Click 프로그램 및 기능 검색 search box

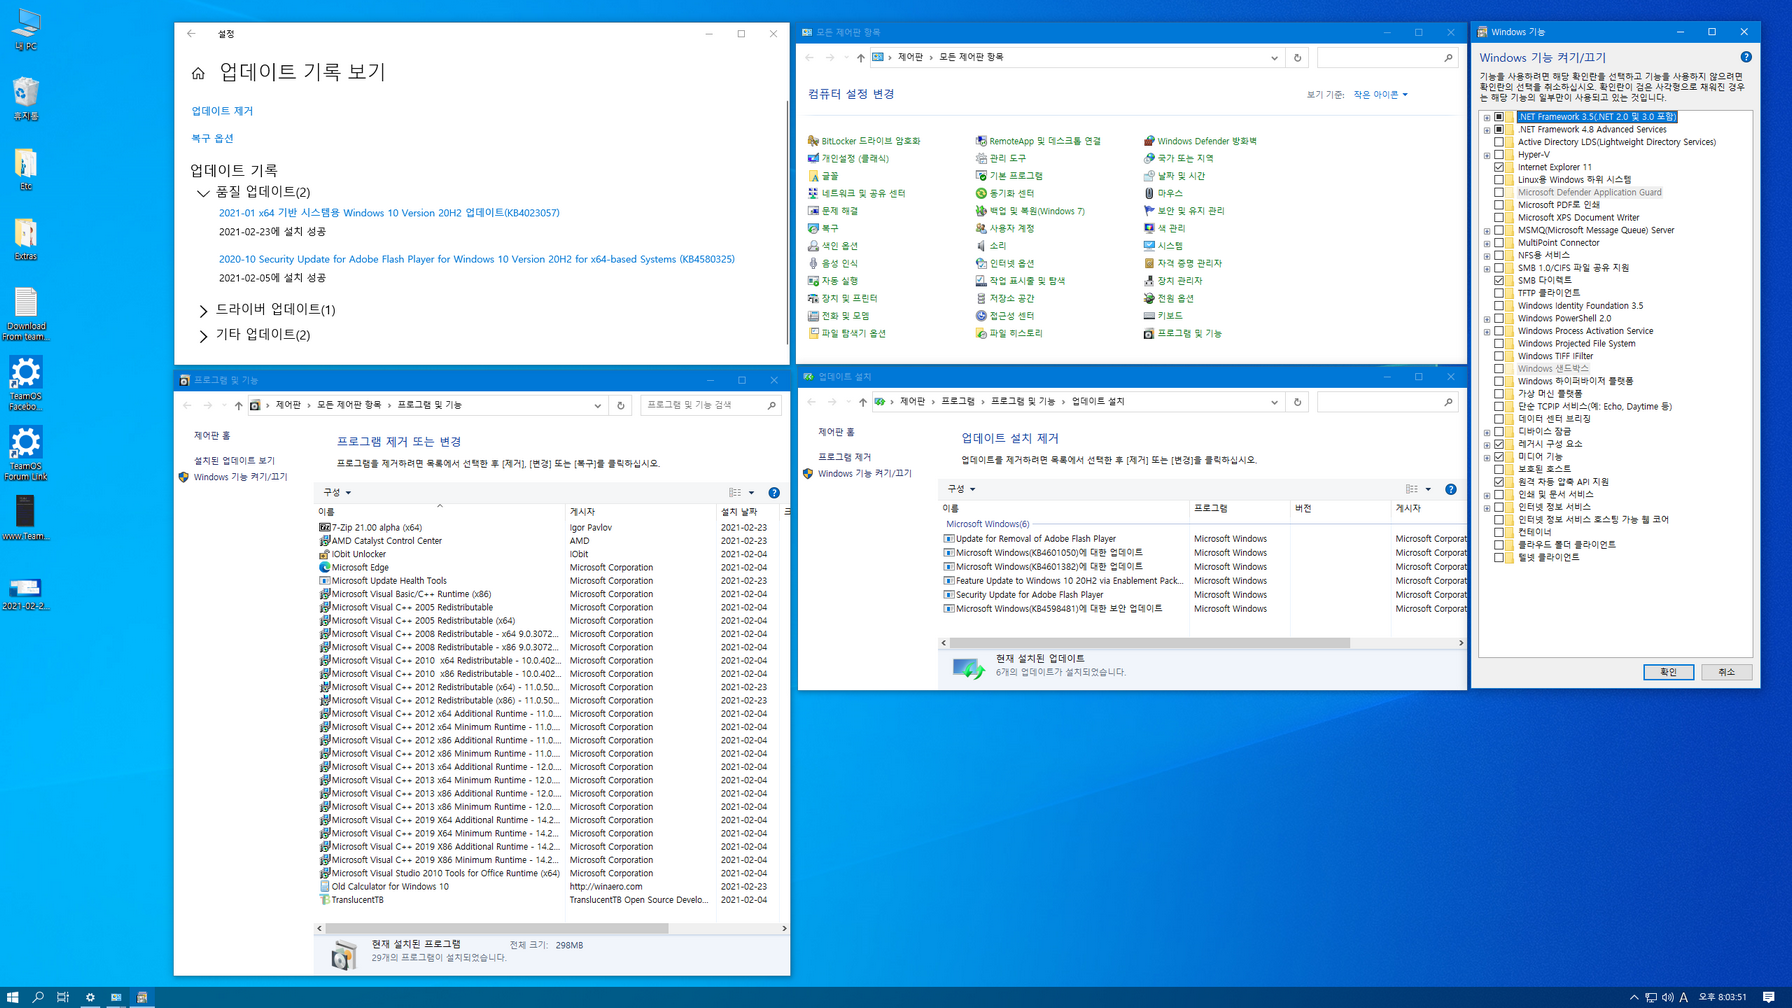[x=709, y=405]
